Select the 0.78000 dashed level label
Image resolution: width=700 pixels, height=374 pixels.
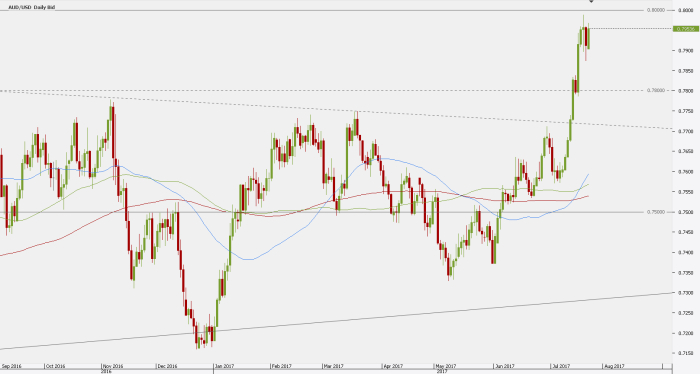[x=655, y=90]
